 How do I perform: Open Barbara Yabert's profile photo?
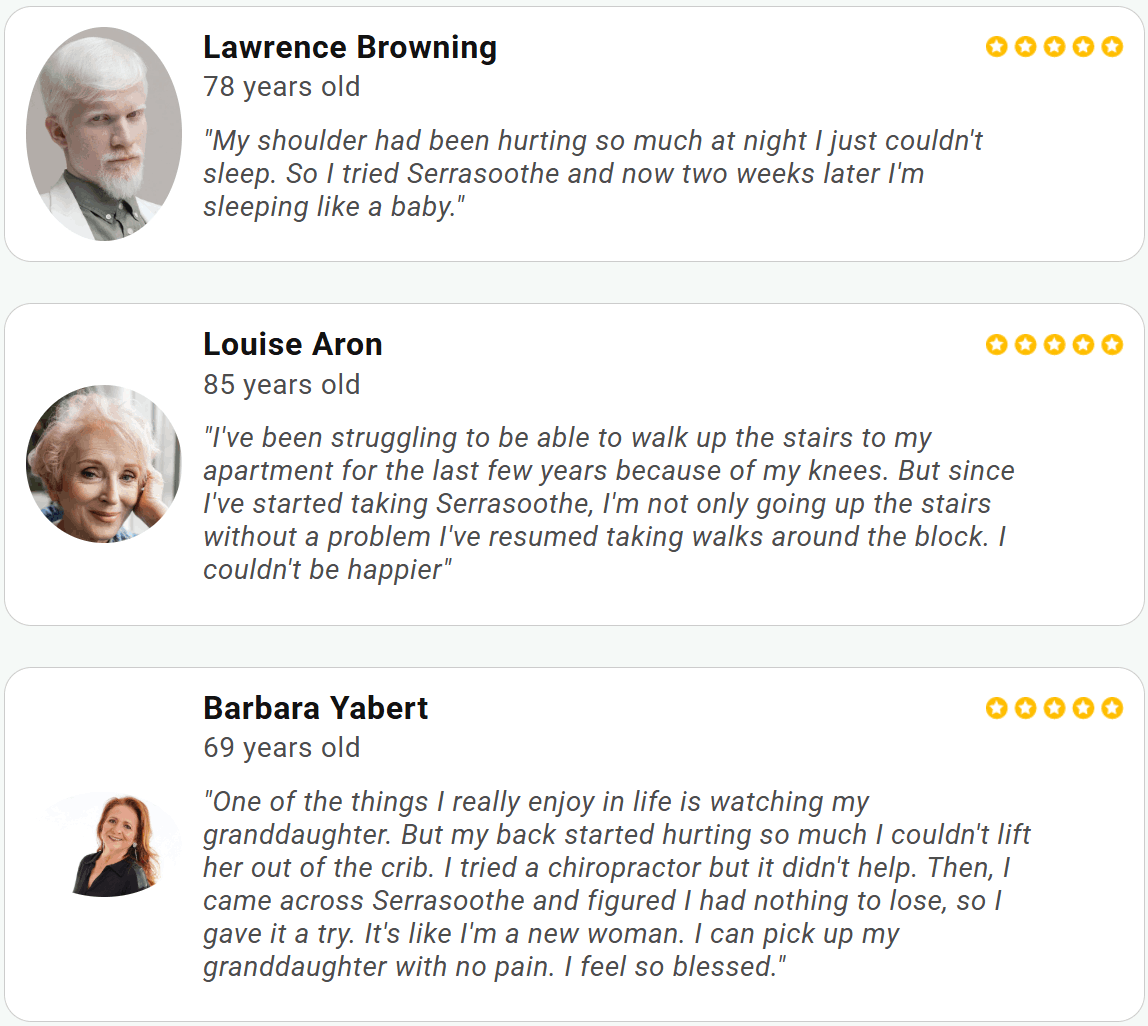tap(114, 845)
